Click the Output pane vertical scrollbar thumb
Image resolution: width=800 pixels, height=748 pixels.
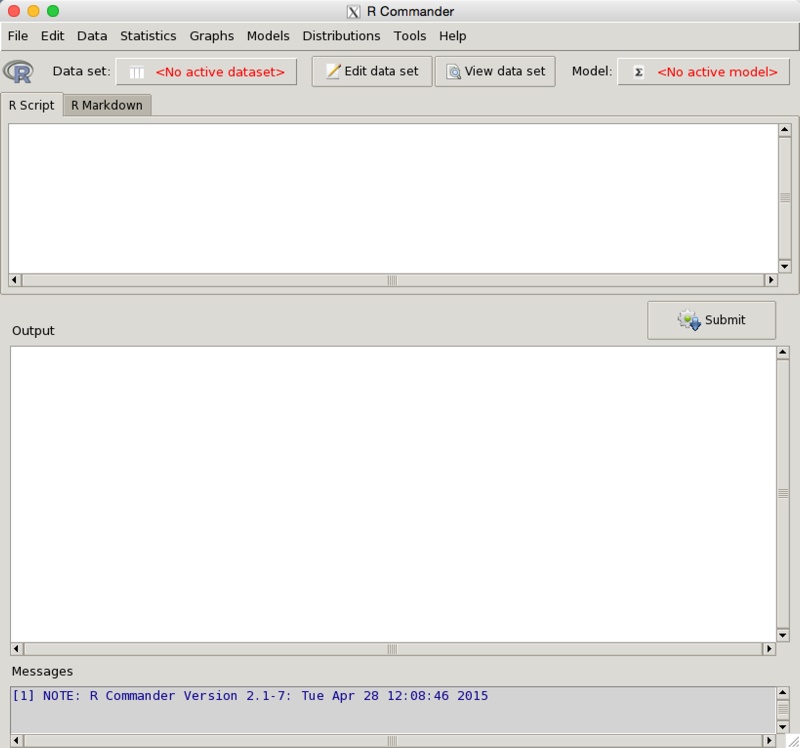pyautogui.click(x=783, y=494)
